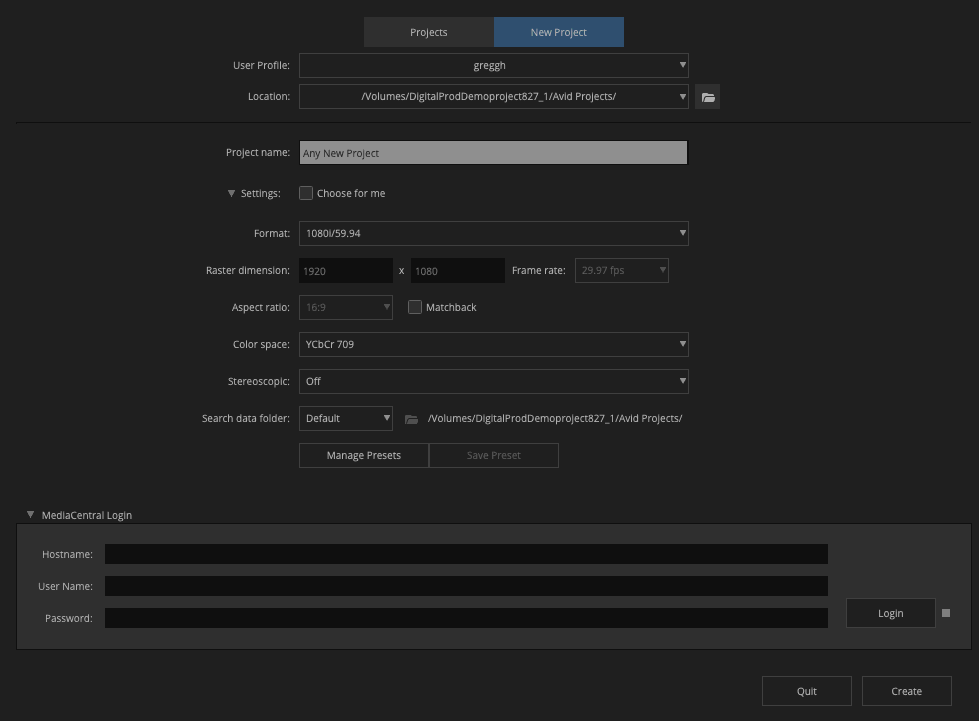Screen dimensions: 979x721
Task: Open the User Profile dropdown
Action: pyautogui.click(x=493, y=66)
